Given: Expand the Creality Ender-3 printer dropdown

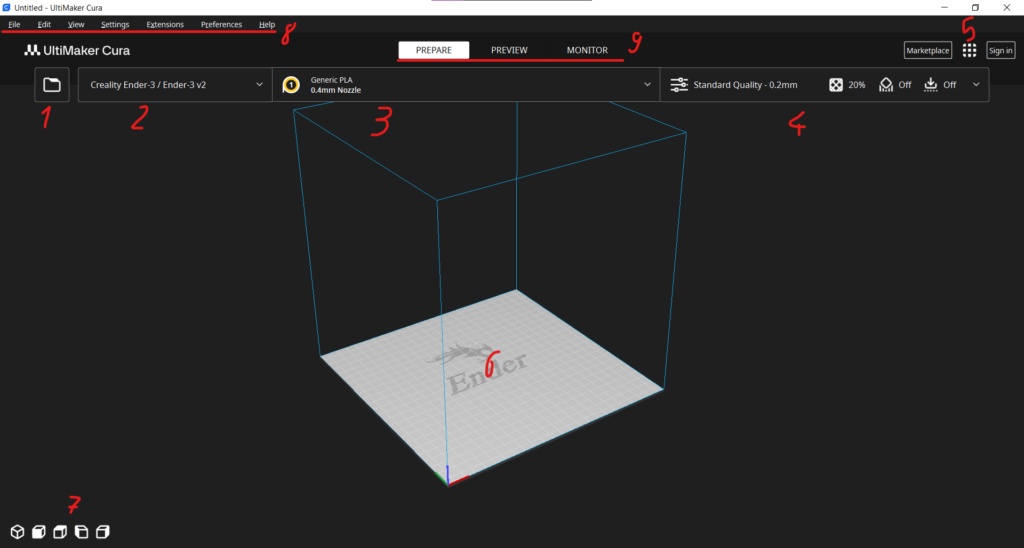Looking at the screenshot, I should tap(175, 85).
